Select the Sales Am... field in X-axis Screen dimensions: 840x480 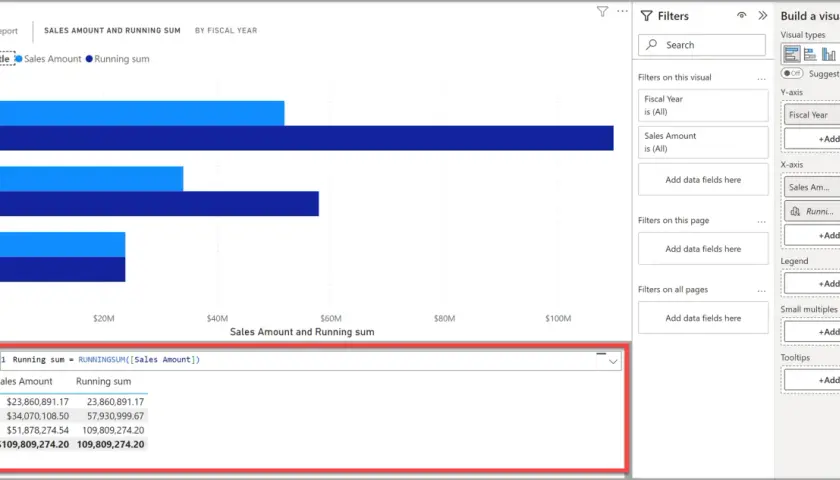click(812, 187)
